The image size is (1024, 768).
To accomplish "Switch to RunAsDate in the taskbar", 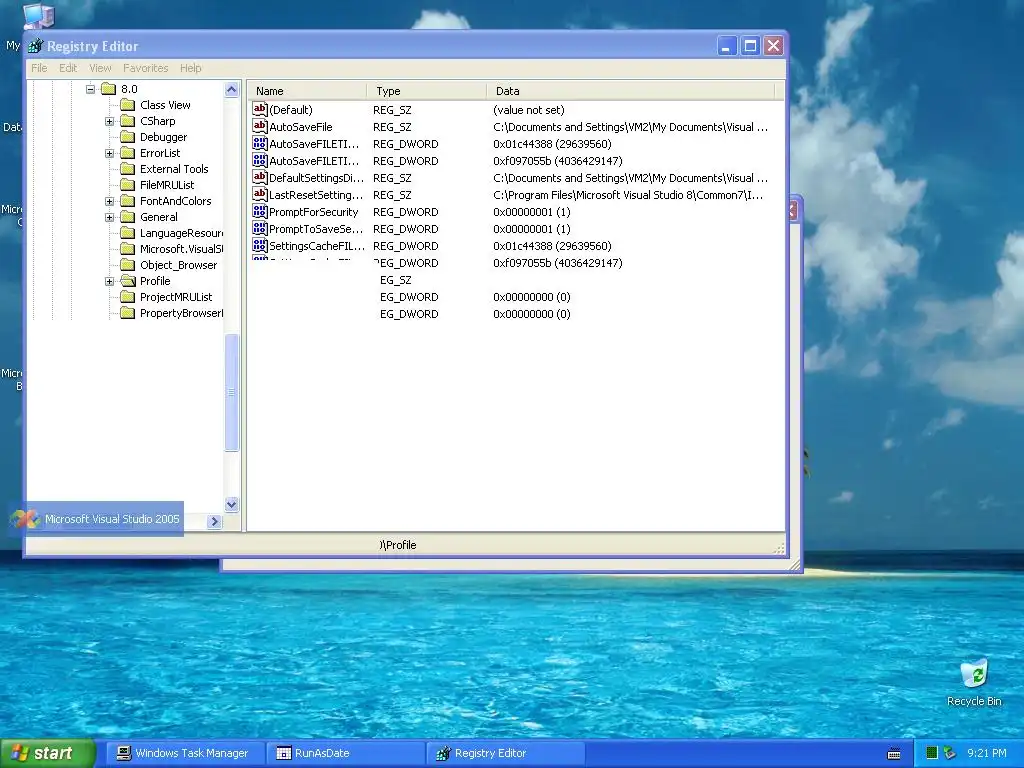I will coord(345,753).
